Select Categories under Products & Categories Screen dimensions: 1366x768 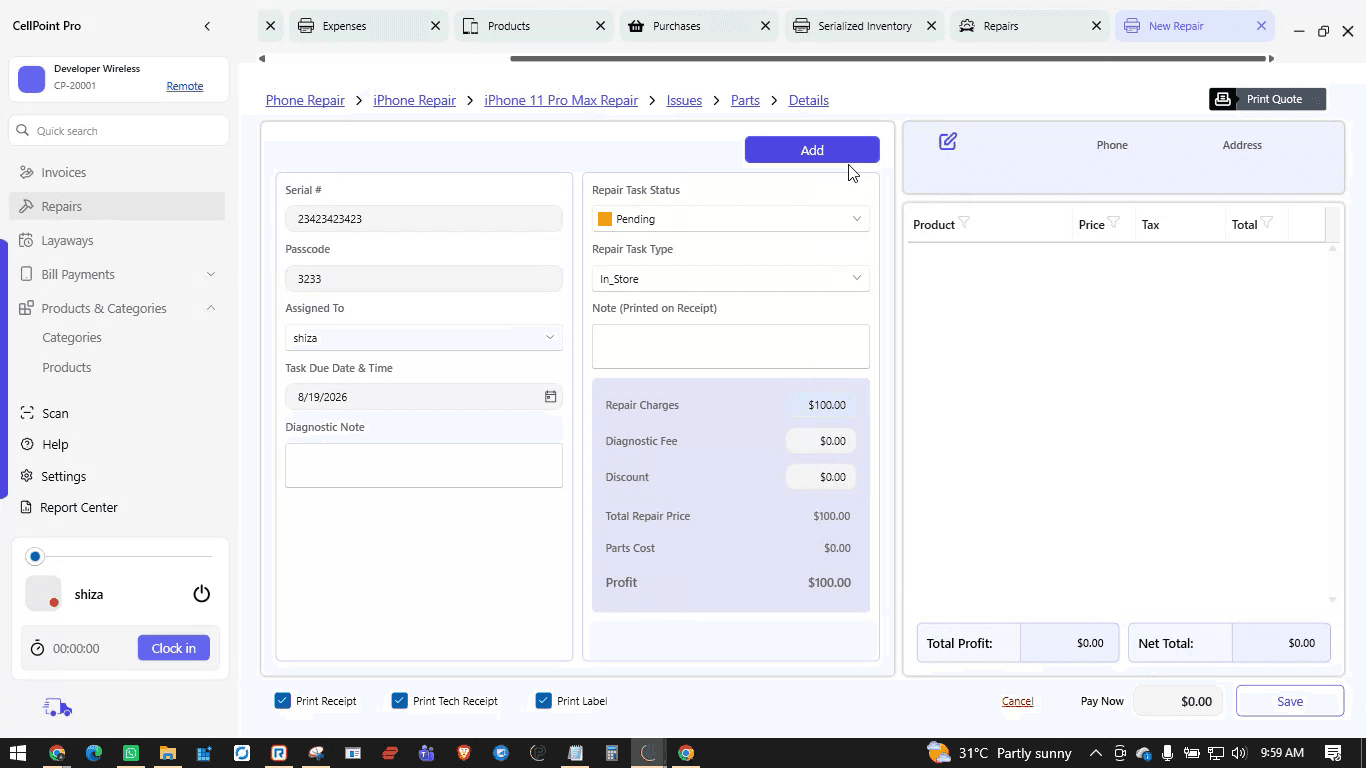pyautogui.click(x=72, y=338)
